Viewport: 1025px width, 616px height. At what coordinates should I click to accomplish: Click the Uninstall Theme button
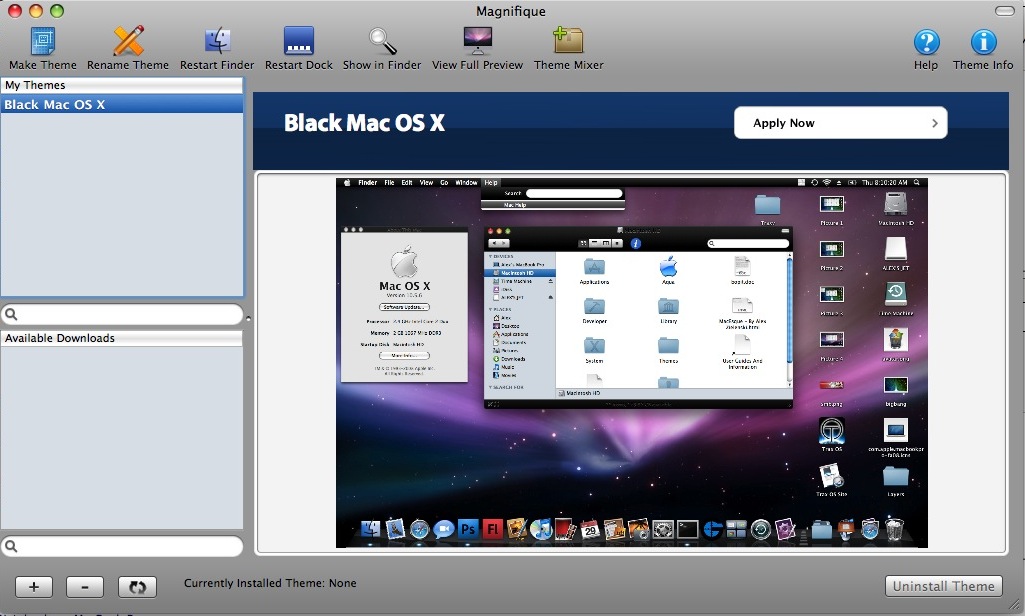pos(943,586)
